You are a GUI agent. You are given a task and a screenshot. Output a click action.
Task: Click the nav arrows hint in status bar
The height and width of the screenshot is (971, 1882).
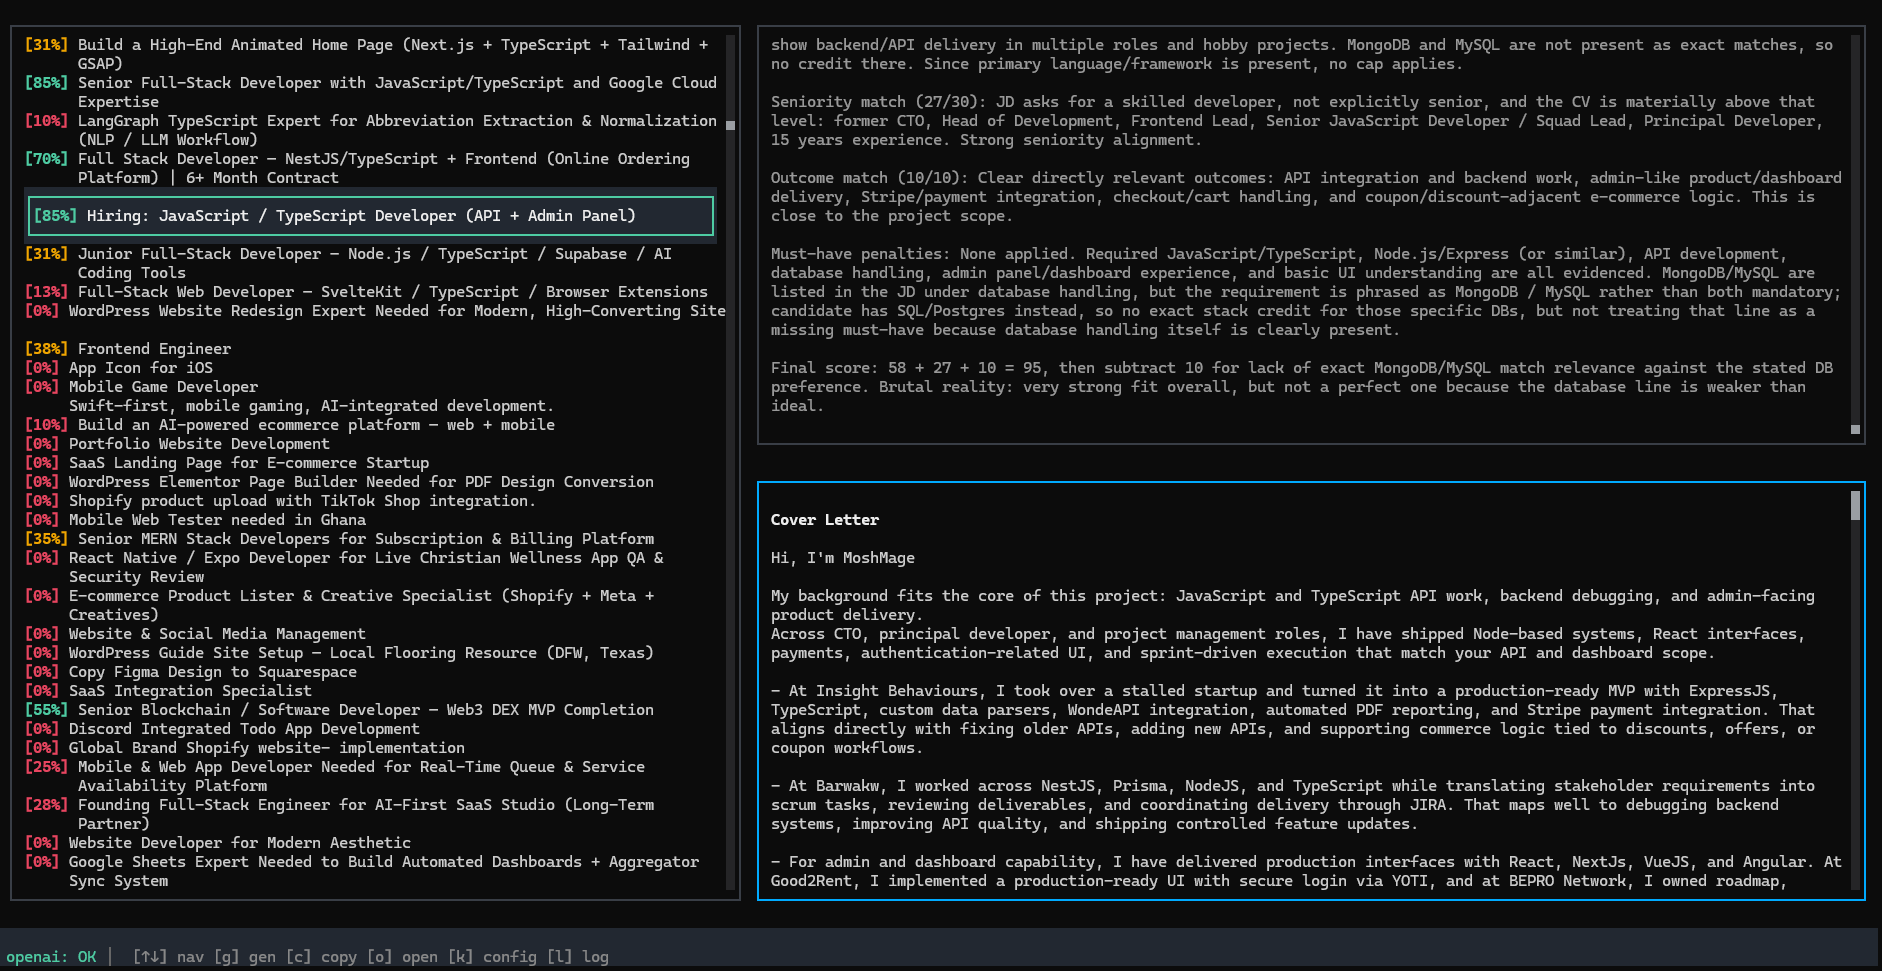click(x=168, y=957)
